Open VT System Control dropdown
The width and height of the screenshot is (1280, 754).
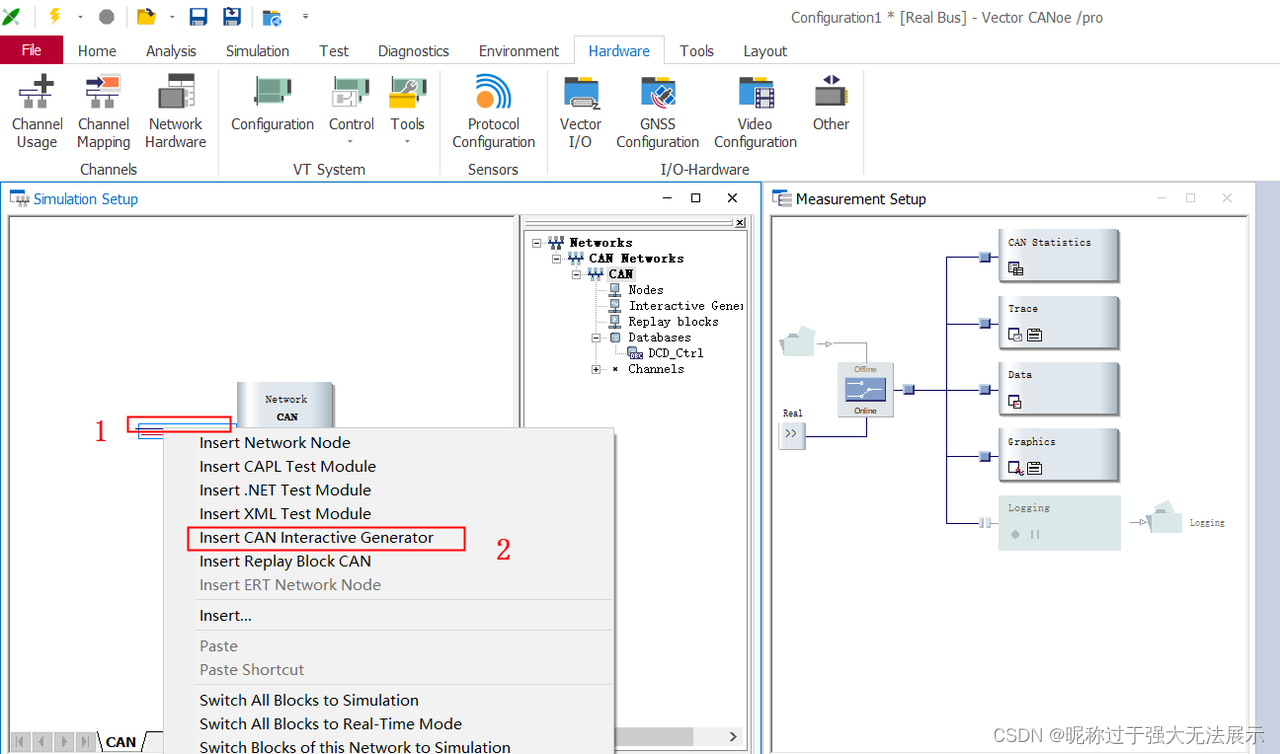click(x=351, y=110)
